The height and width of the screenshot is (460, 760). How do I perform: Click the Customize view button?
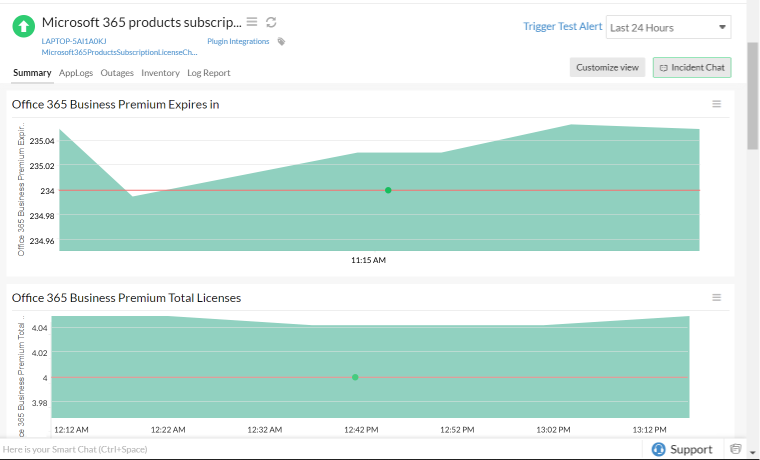point(607,67)
